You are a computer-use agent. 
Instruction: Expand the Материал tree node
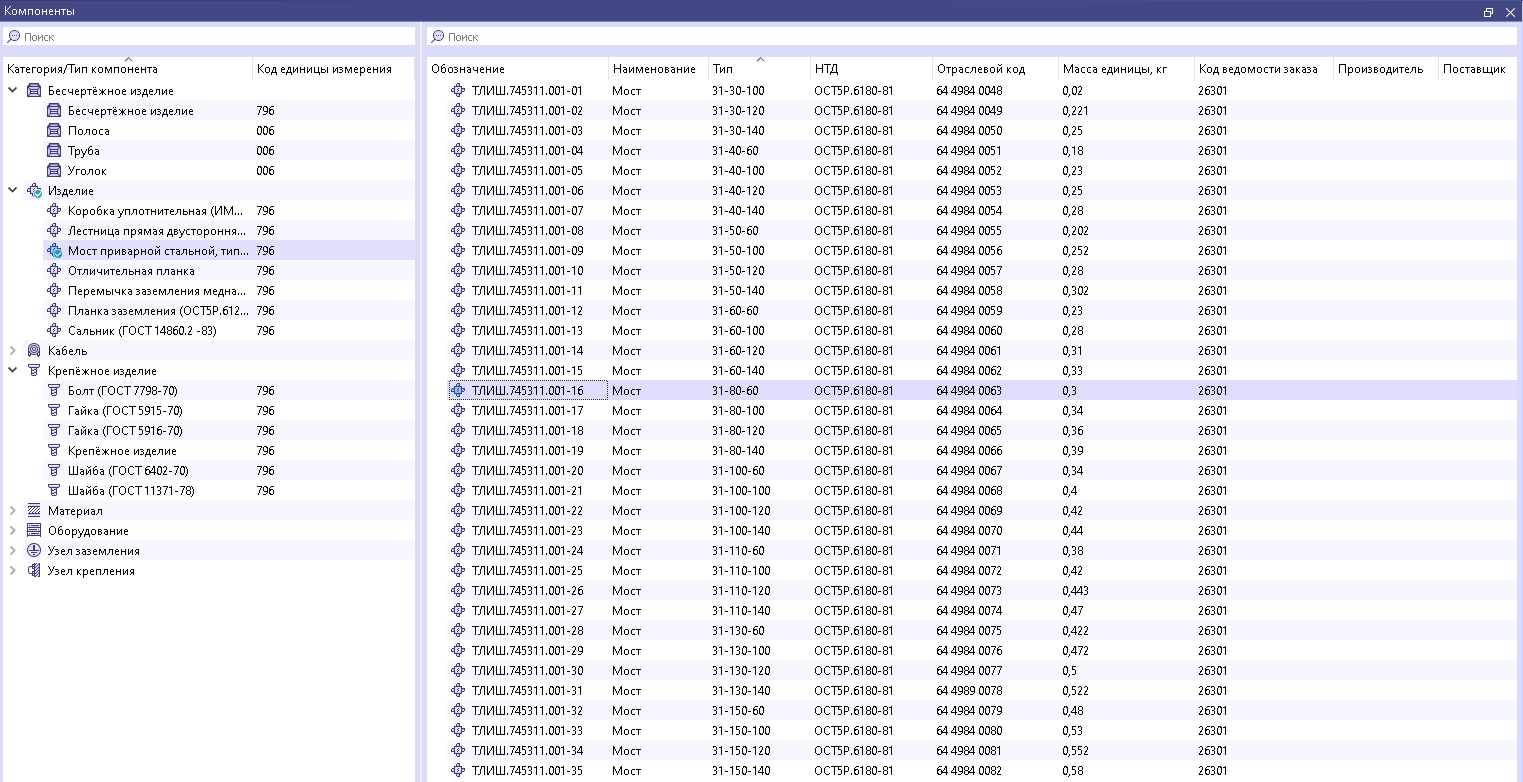click(12, 511)
